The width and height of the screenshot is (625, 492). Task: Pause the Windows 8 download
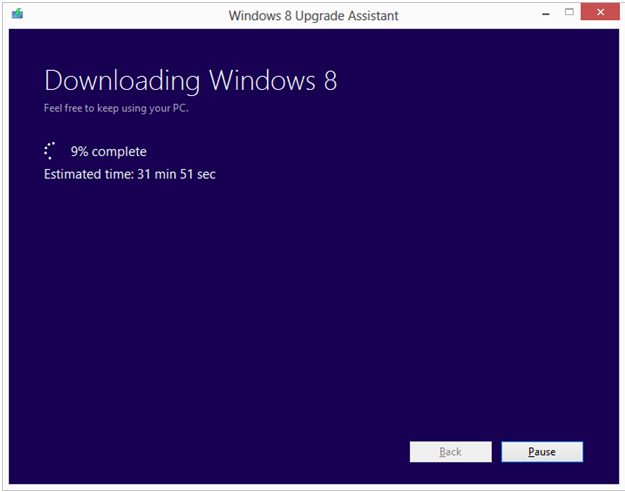541,452
